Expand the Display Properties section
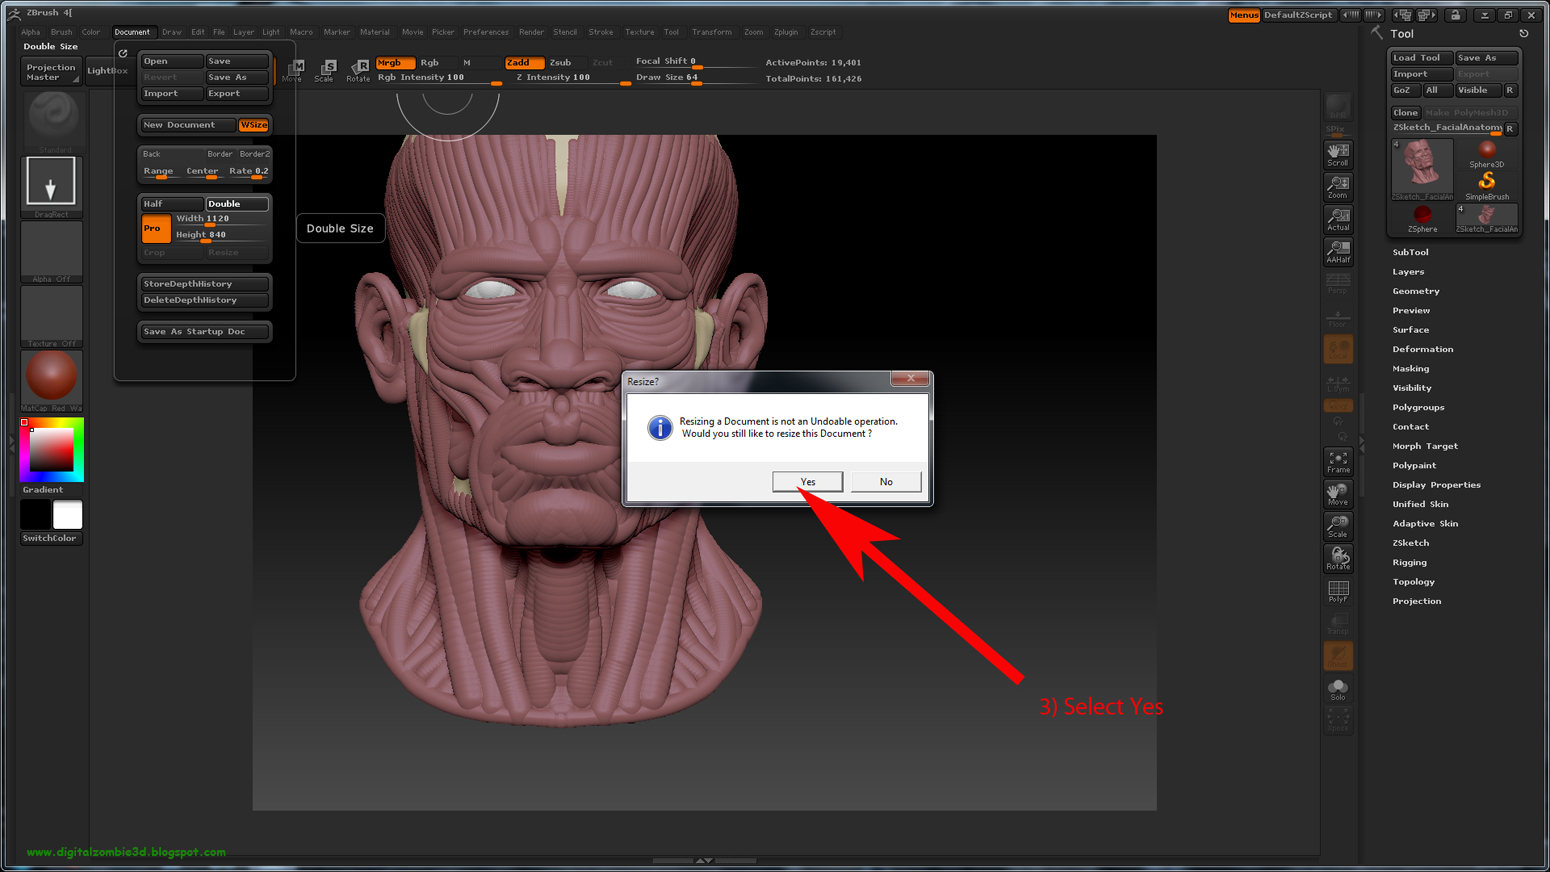1550x872 pixels. pos(1436,485)
